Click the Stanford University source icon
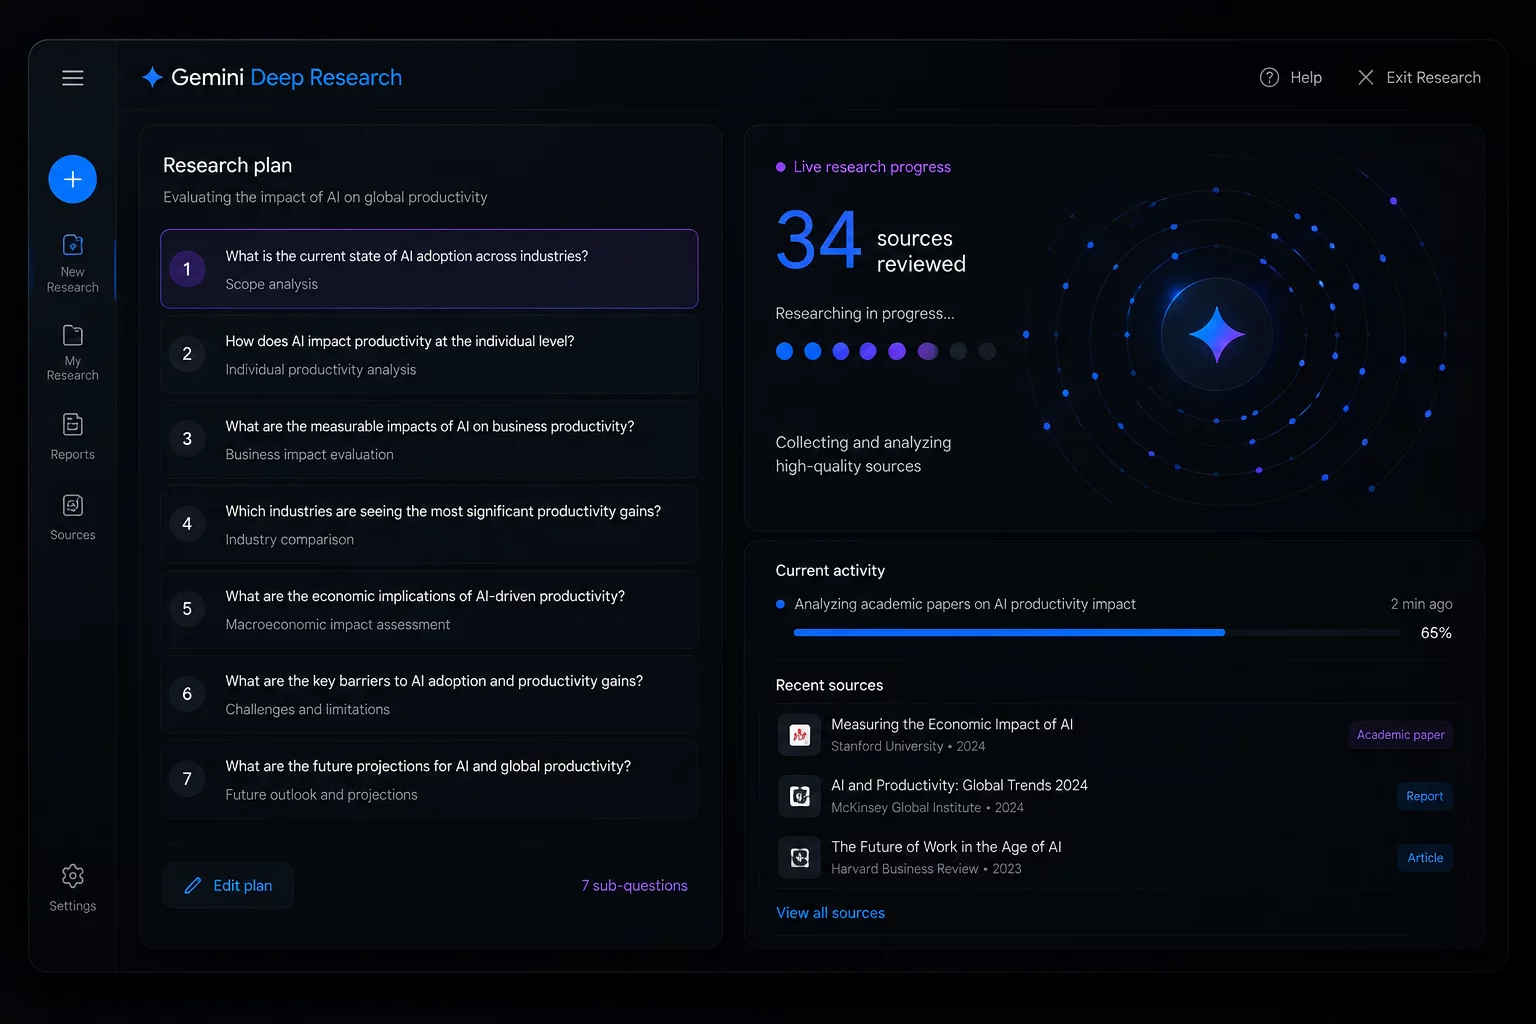Image resolution: width=1536 pixels, height=1024 pixels. tap(800, 735)
